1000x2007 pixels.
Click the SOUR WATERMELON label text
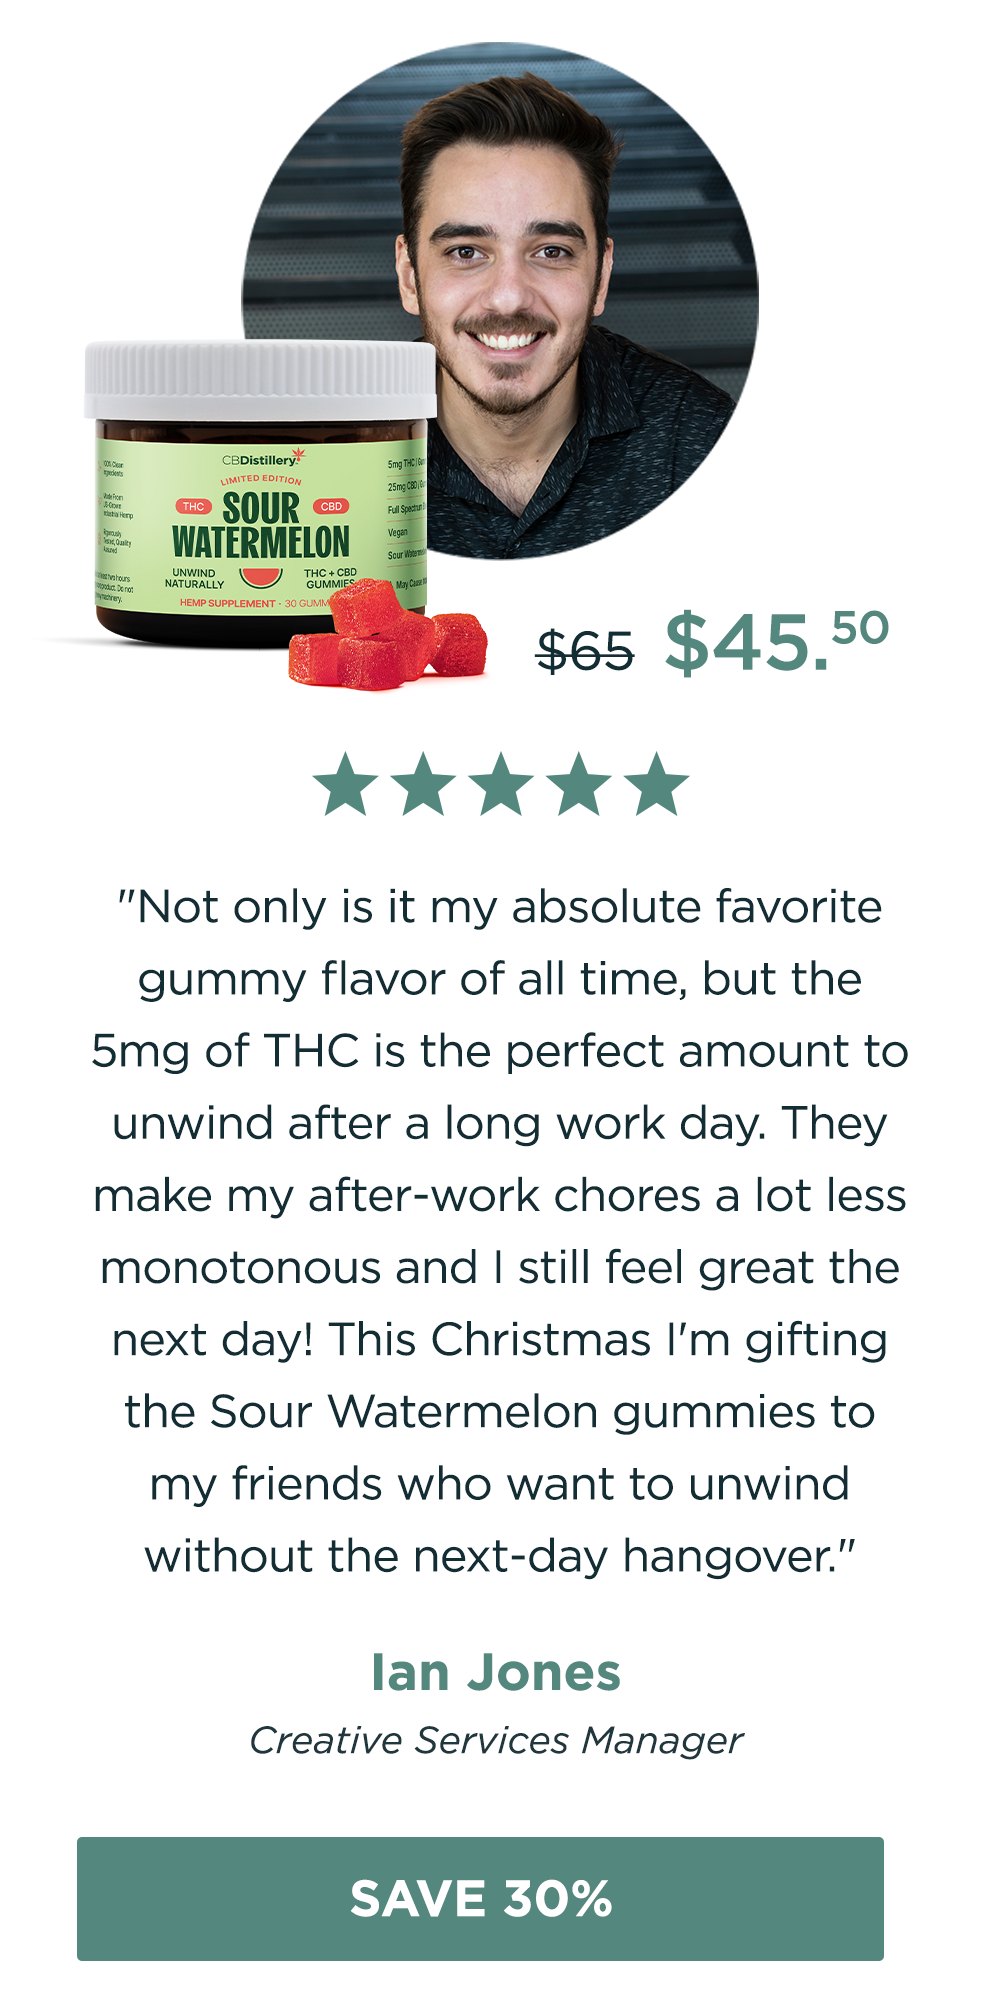point(261,526)
